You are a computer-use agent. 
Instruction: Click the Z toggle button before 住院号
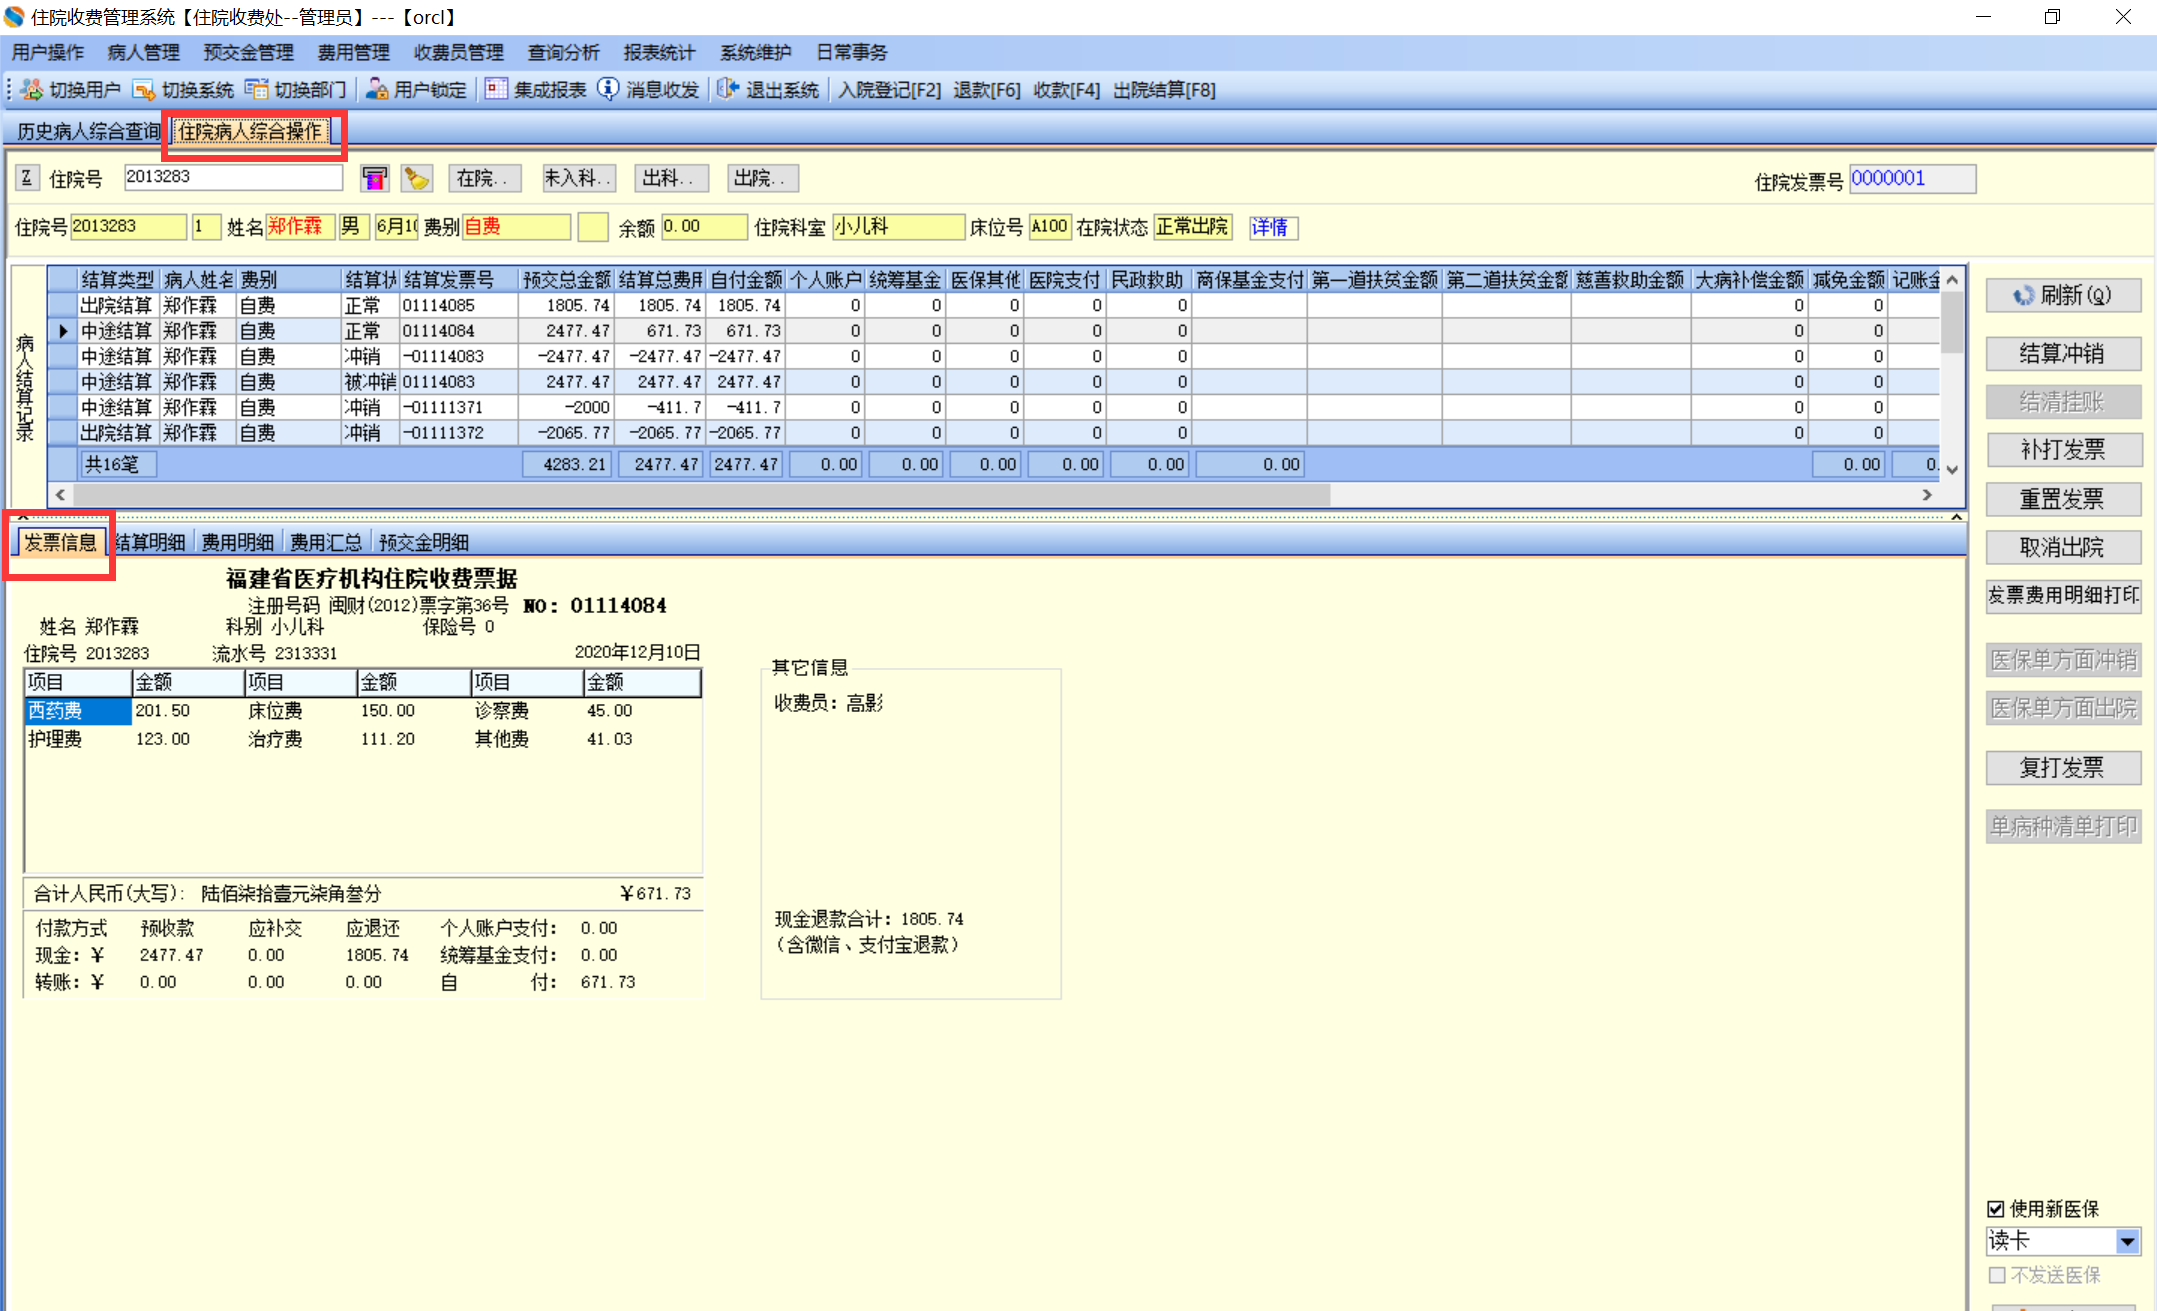[27, 178]
